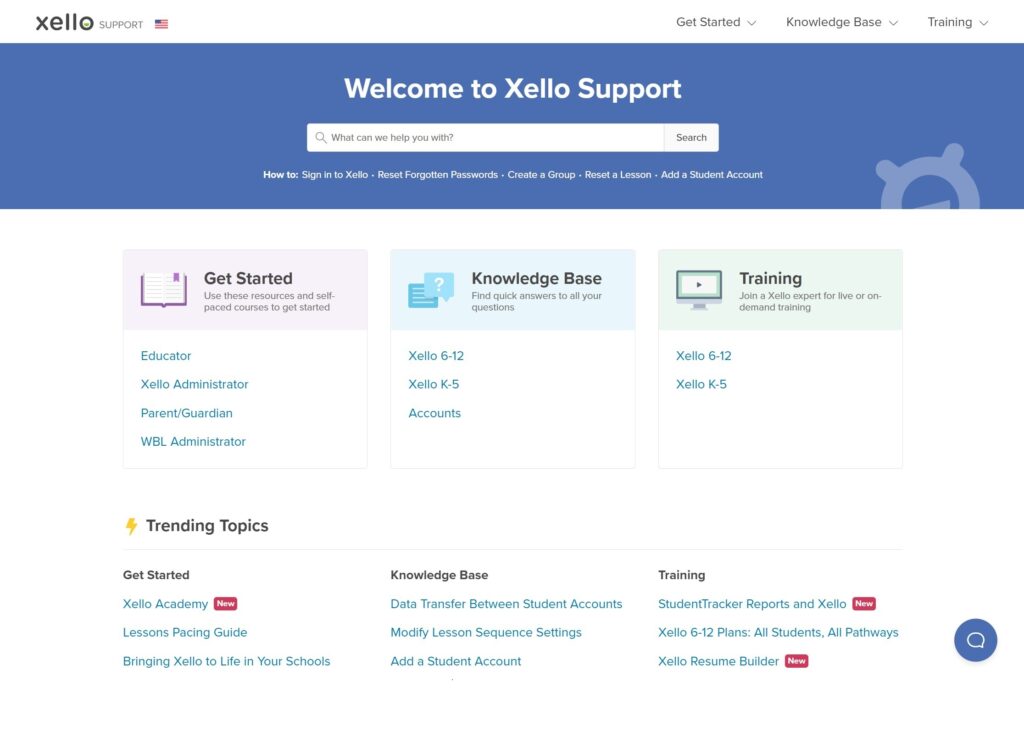Open 'Xello 6-12 Plans: All Students, All Pathways'
This screenshot has height=731, width=1024.
click(x=778, y=632)
